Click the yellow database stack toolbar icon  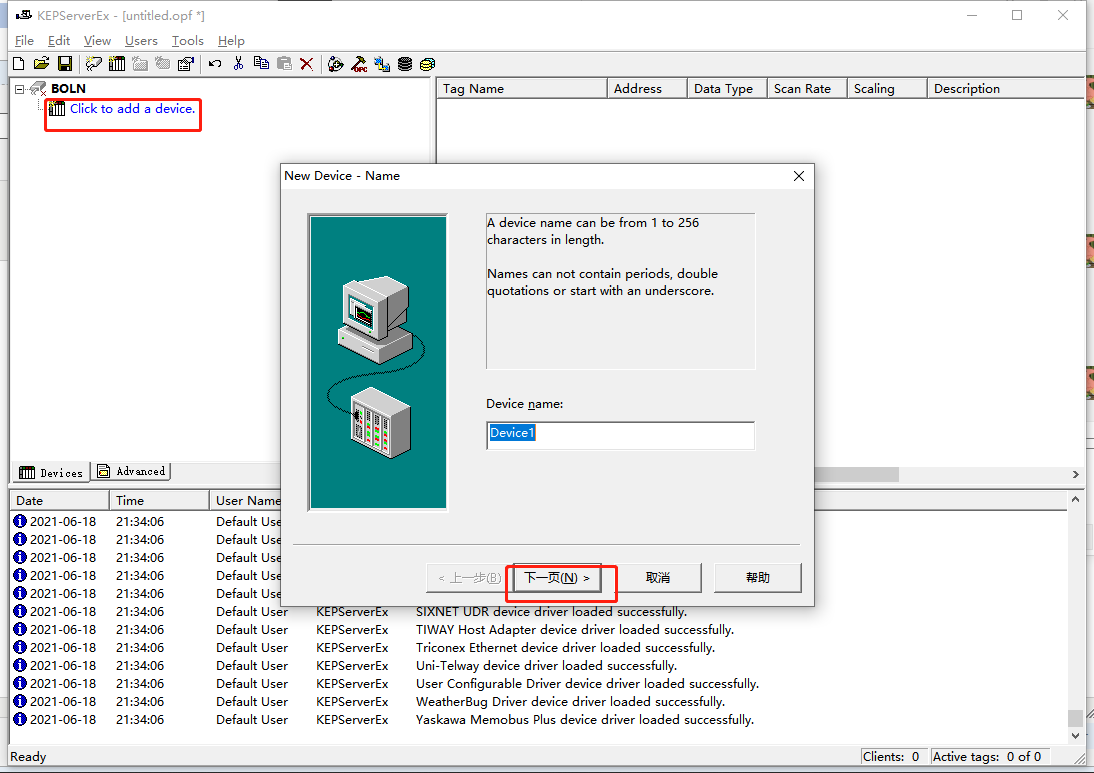tap(428, 64)
